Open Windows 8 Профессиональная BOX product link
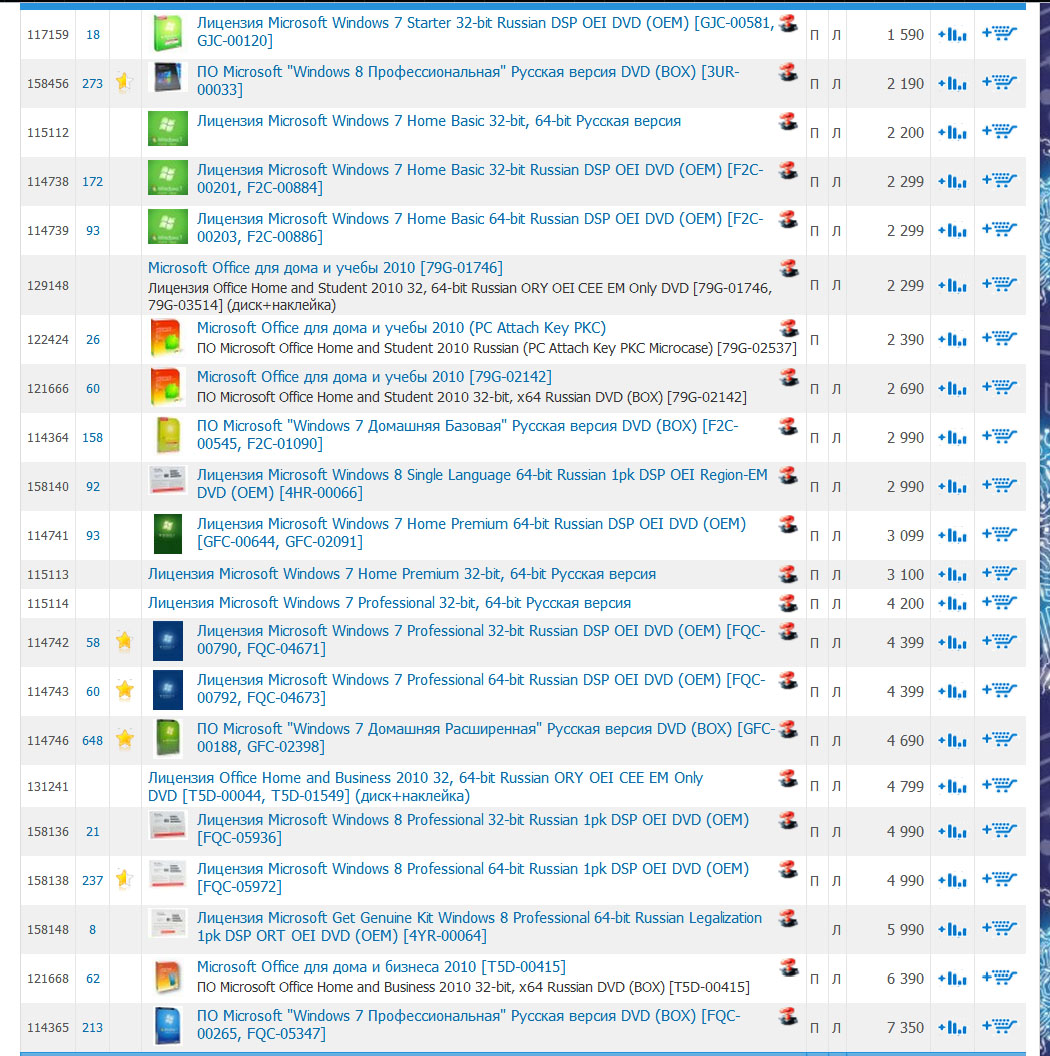This screenshot has height=1056, width=1050. coord(468,81)
